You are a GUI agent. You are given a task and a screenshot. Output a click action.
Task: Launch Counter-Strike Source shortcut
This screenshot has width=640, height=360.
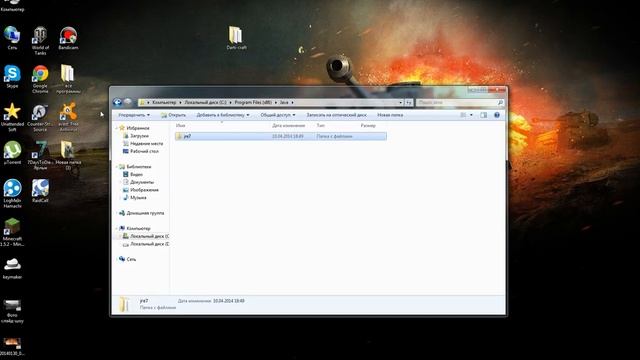[x=40, y=117]
